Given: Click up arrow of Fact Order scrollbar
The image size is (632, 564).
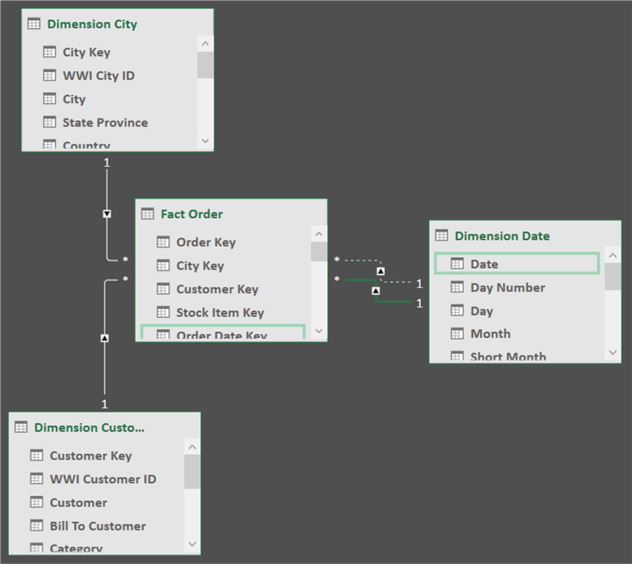Looking at the screenshot, I should (x=319, y=234).
